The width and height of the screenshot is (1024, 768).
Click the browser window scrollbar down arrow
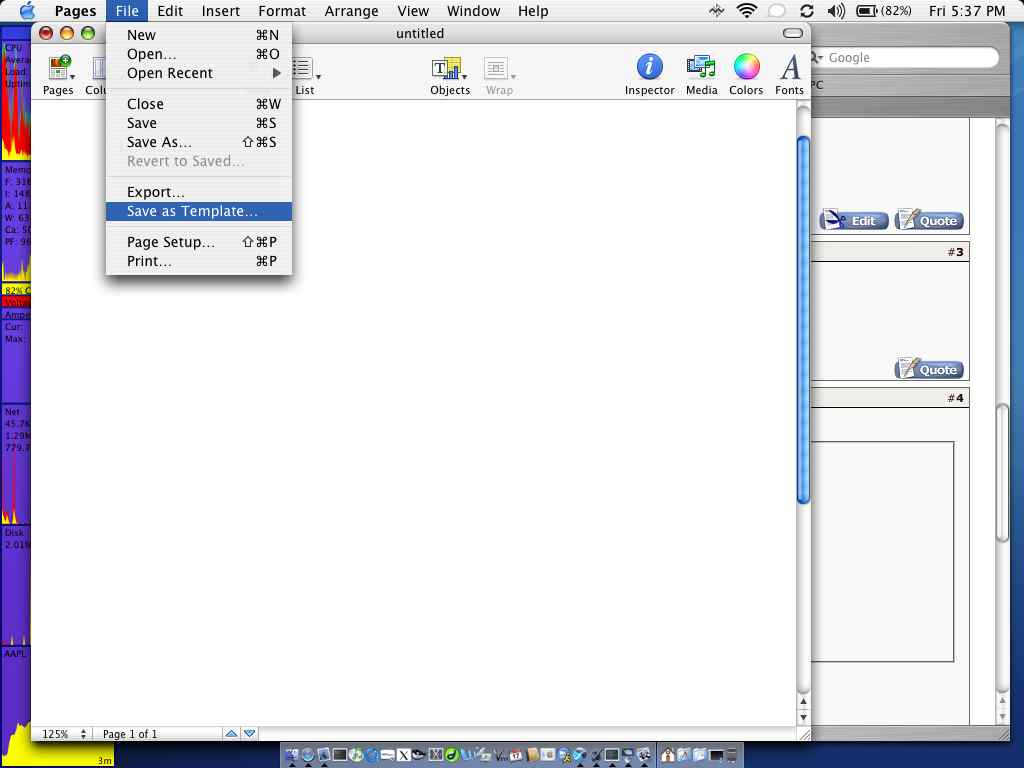[x=1002, y=716]
